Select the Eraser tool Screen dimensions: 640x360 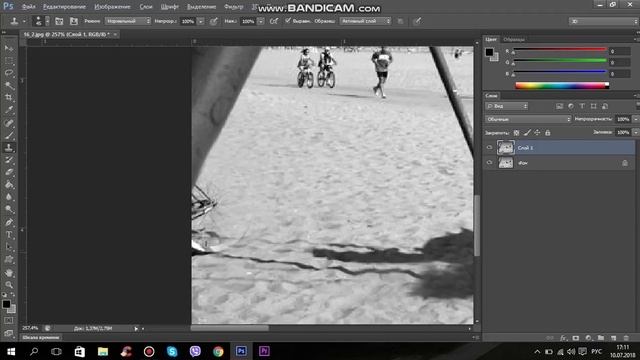point(9,172)
